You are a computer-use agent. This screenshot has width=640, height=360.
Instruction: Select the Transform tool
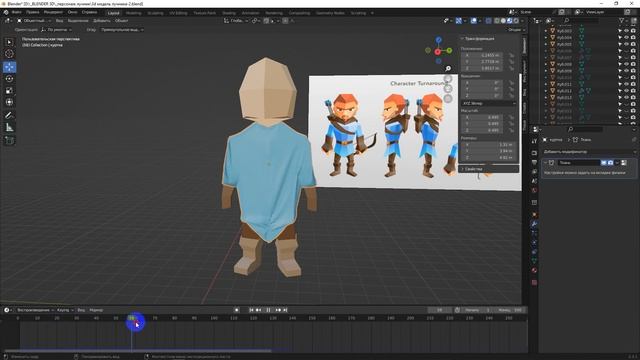pos(9,102)
